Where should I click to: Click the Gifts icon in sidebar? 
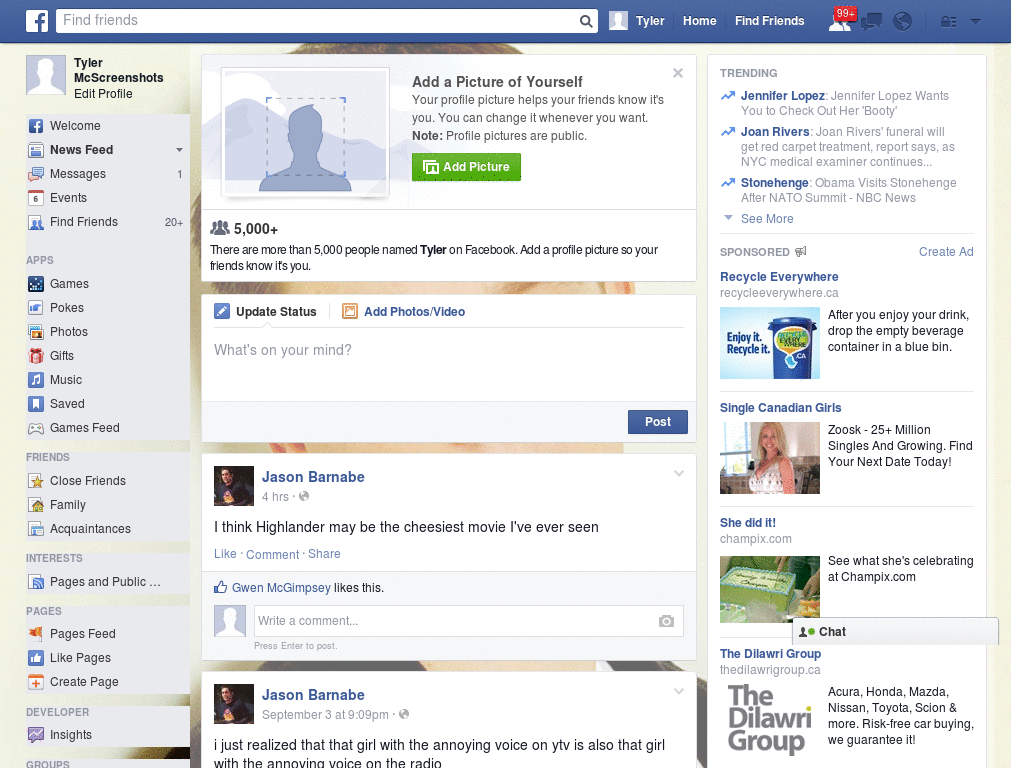(36, 356)
